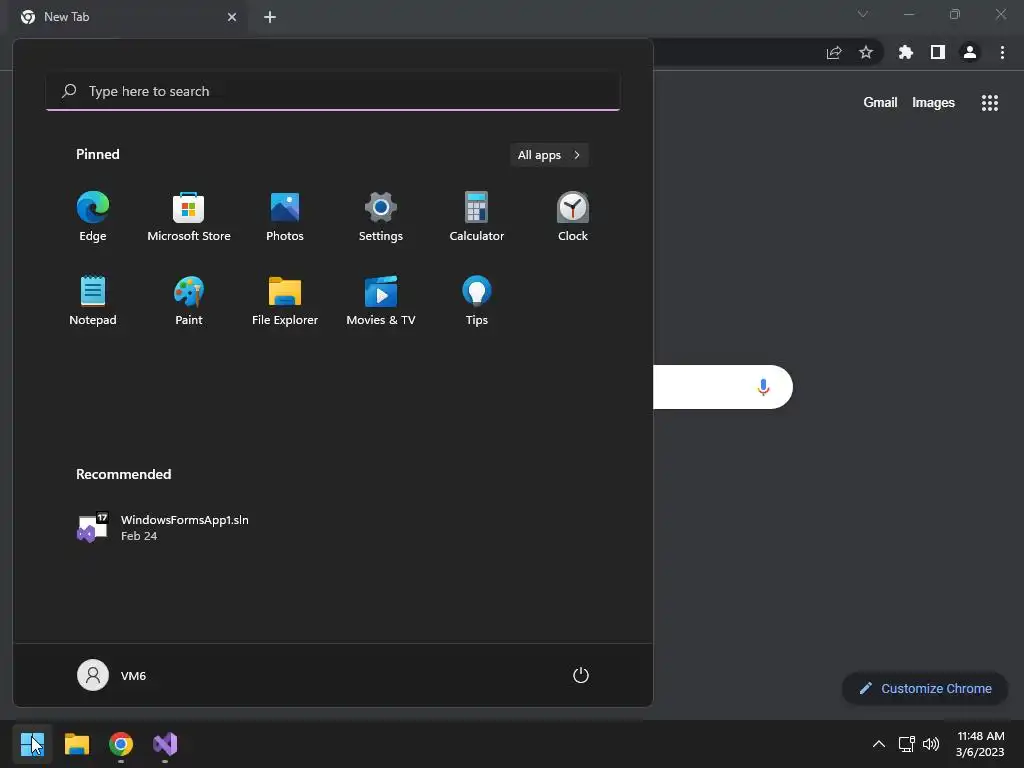Open the Paint app
The image size is (1024, 768).
point(189,300)
